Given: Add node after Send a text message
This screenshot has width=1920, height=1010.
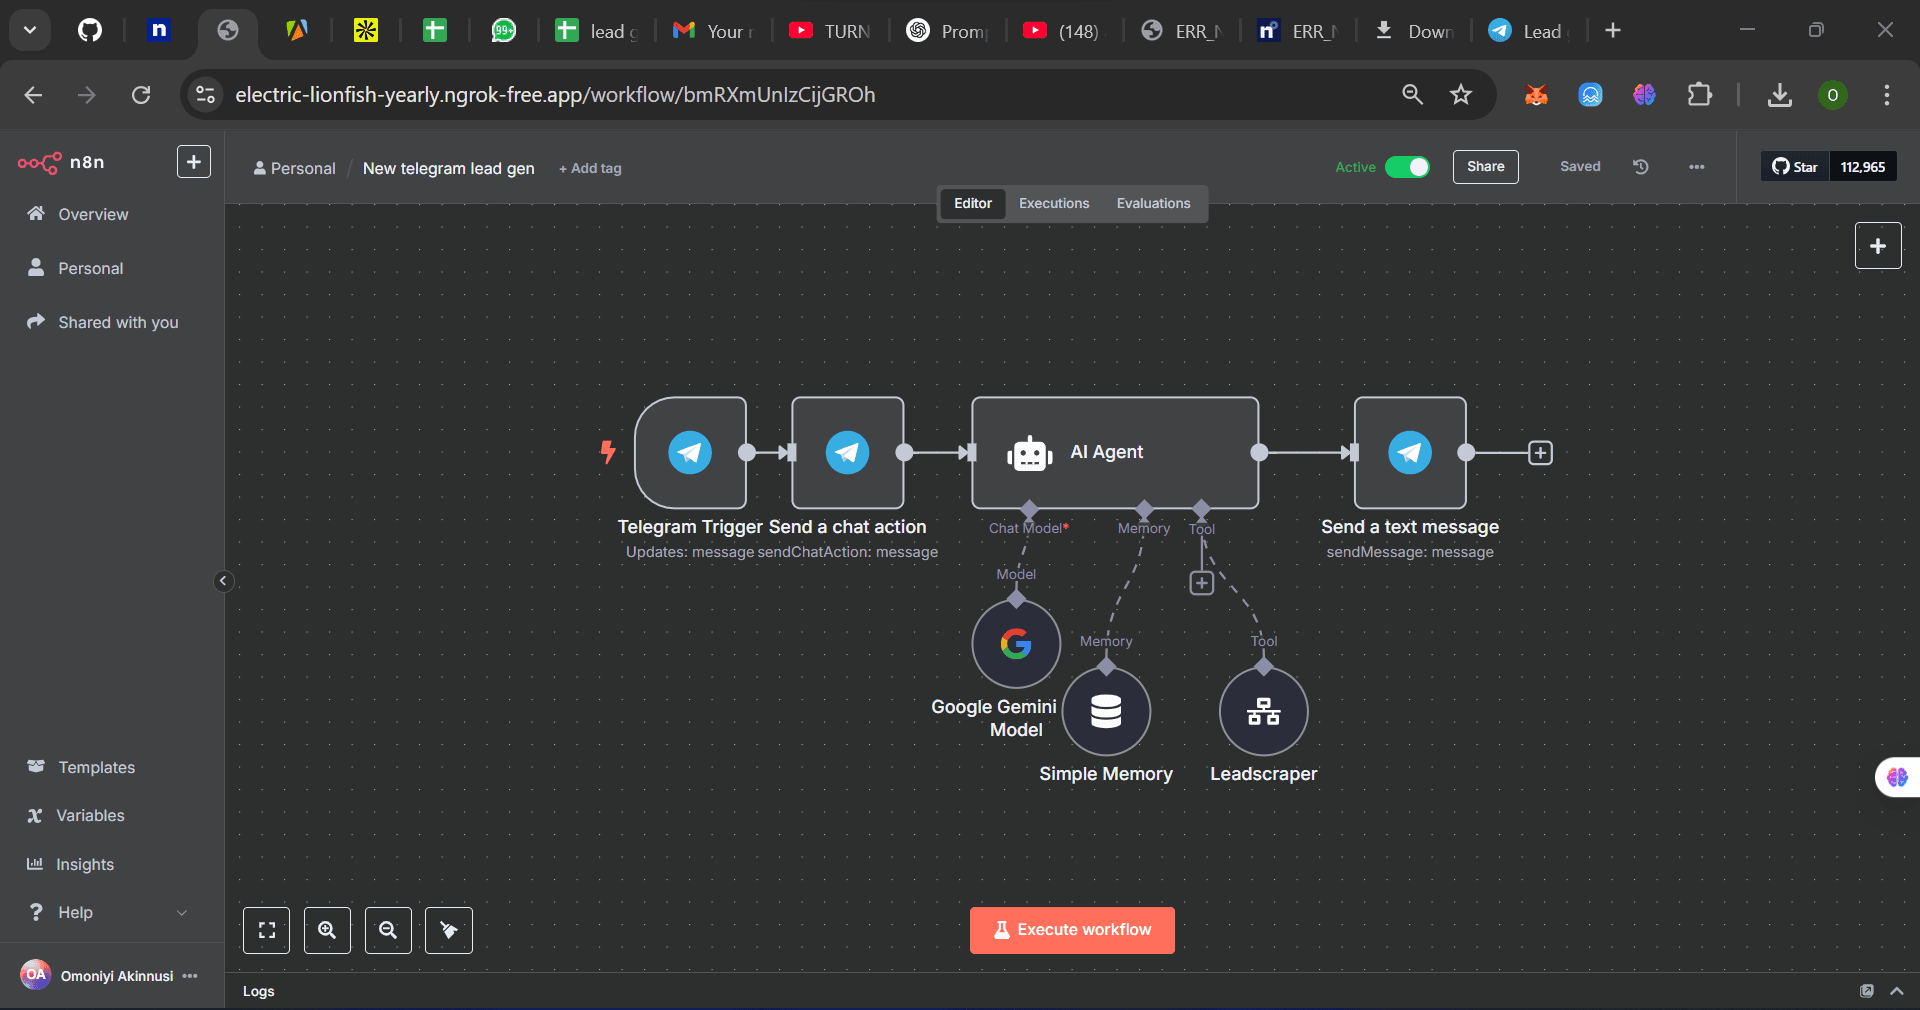Looking at the screenshot, I should tap(1540, 453).
